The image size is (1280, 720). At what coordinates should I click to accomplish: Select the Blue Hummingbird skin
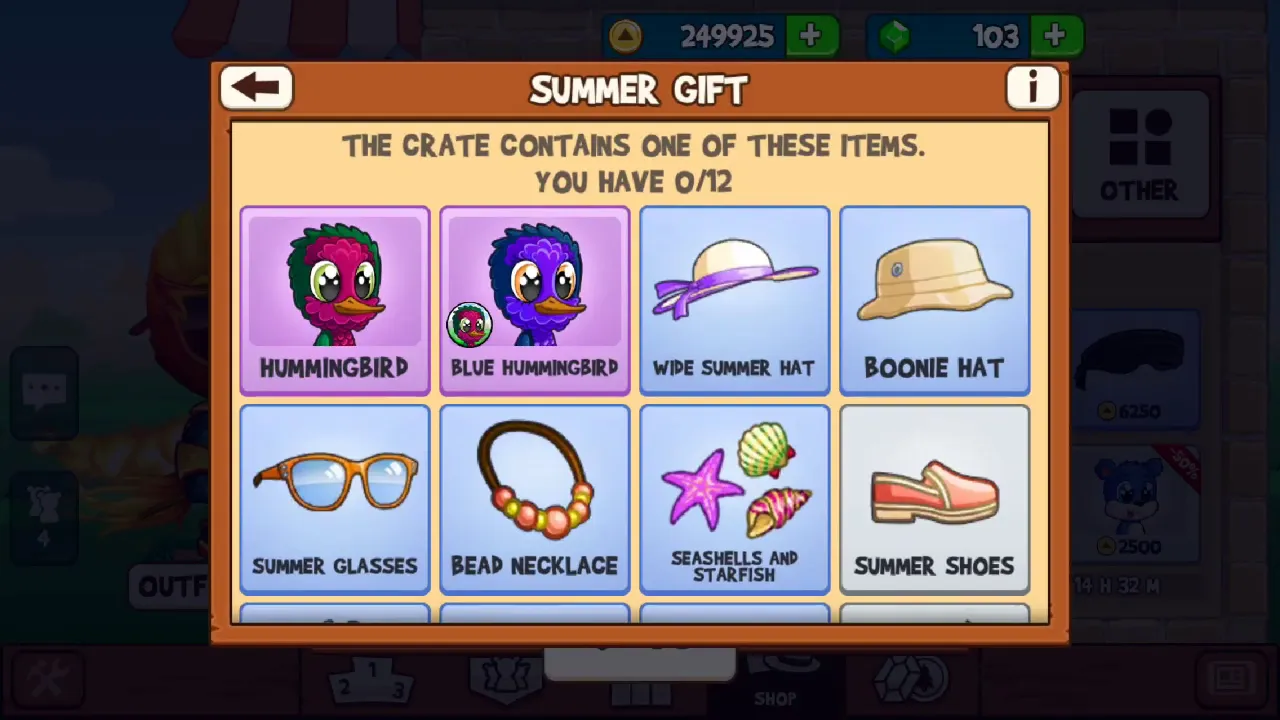coord(535,300)
